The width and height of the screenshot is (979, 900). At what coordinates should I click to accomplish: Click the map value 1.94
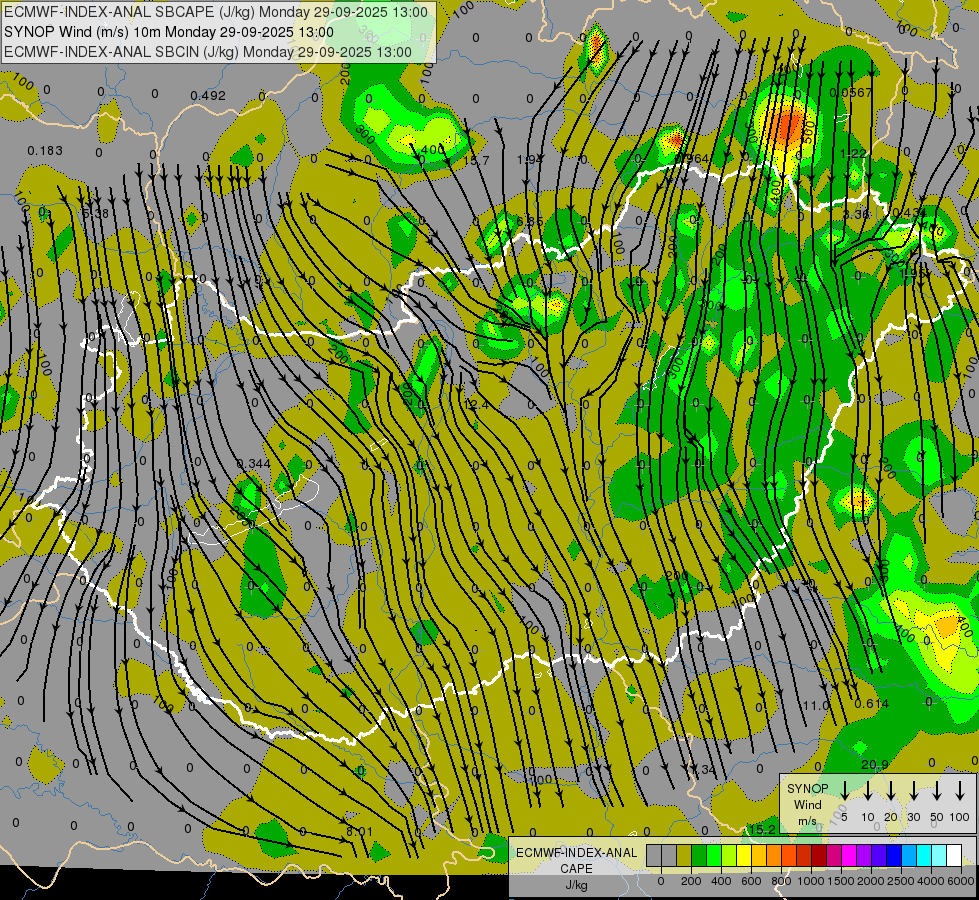[529, 160]
